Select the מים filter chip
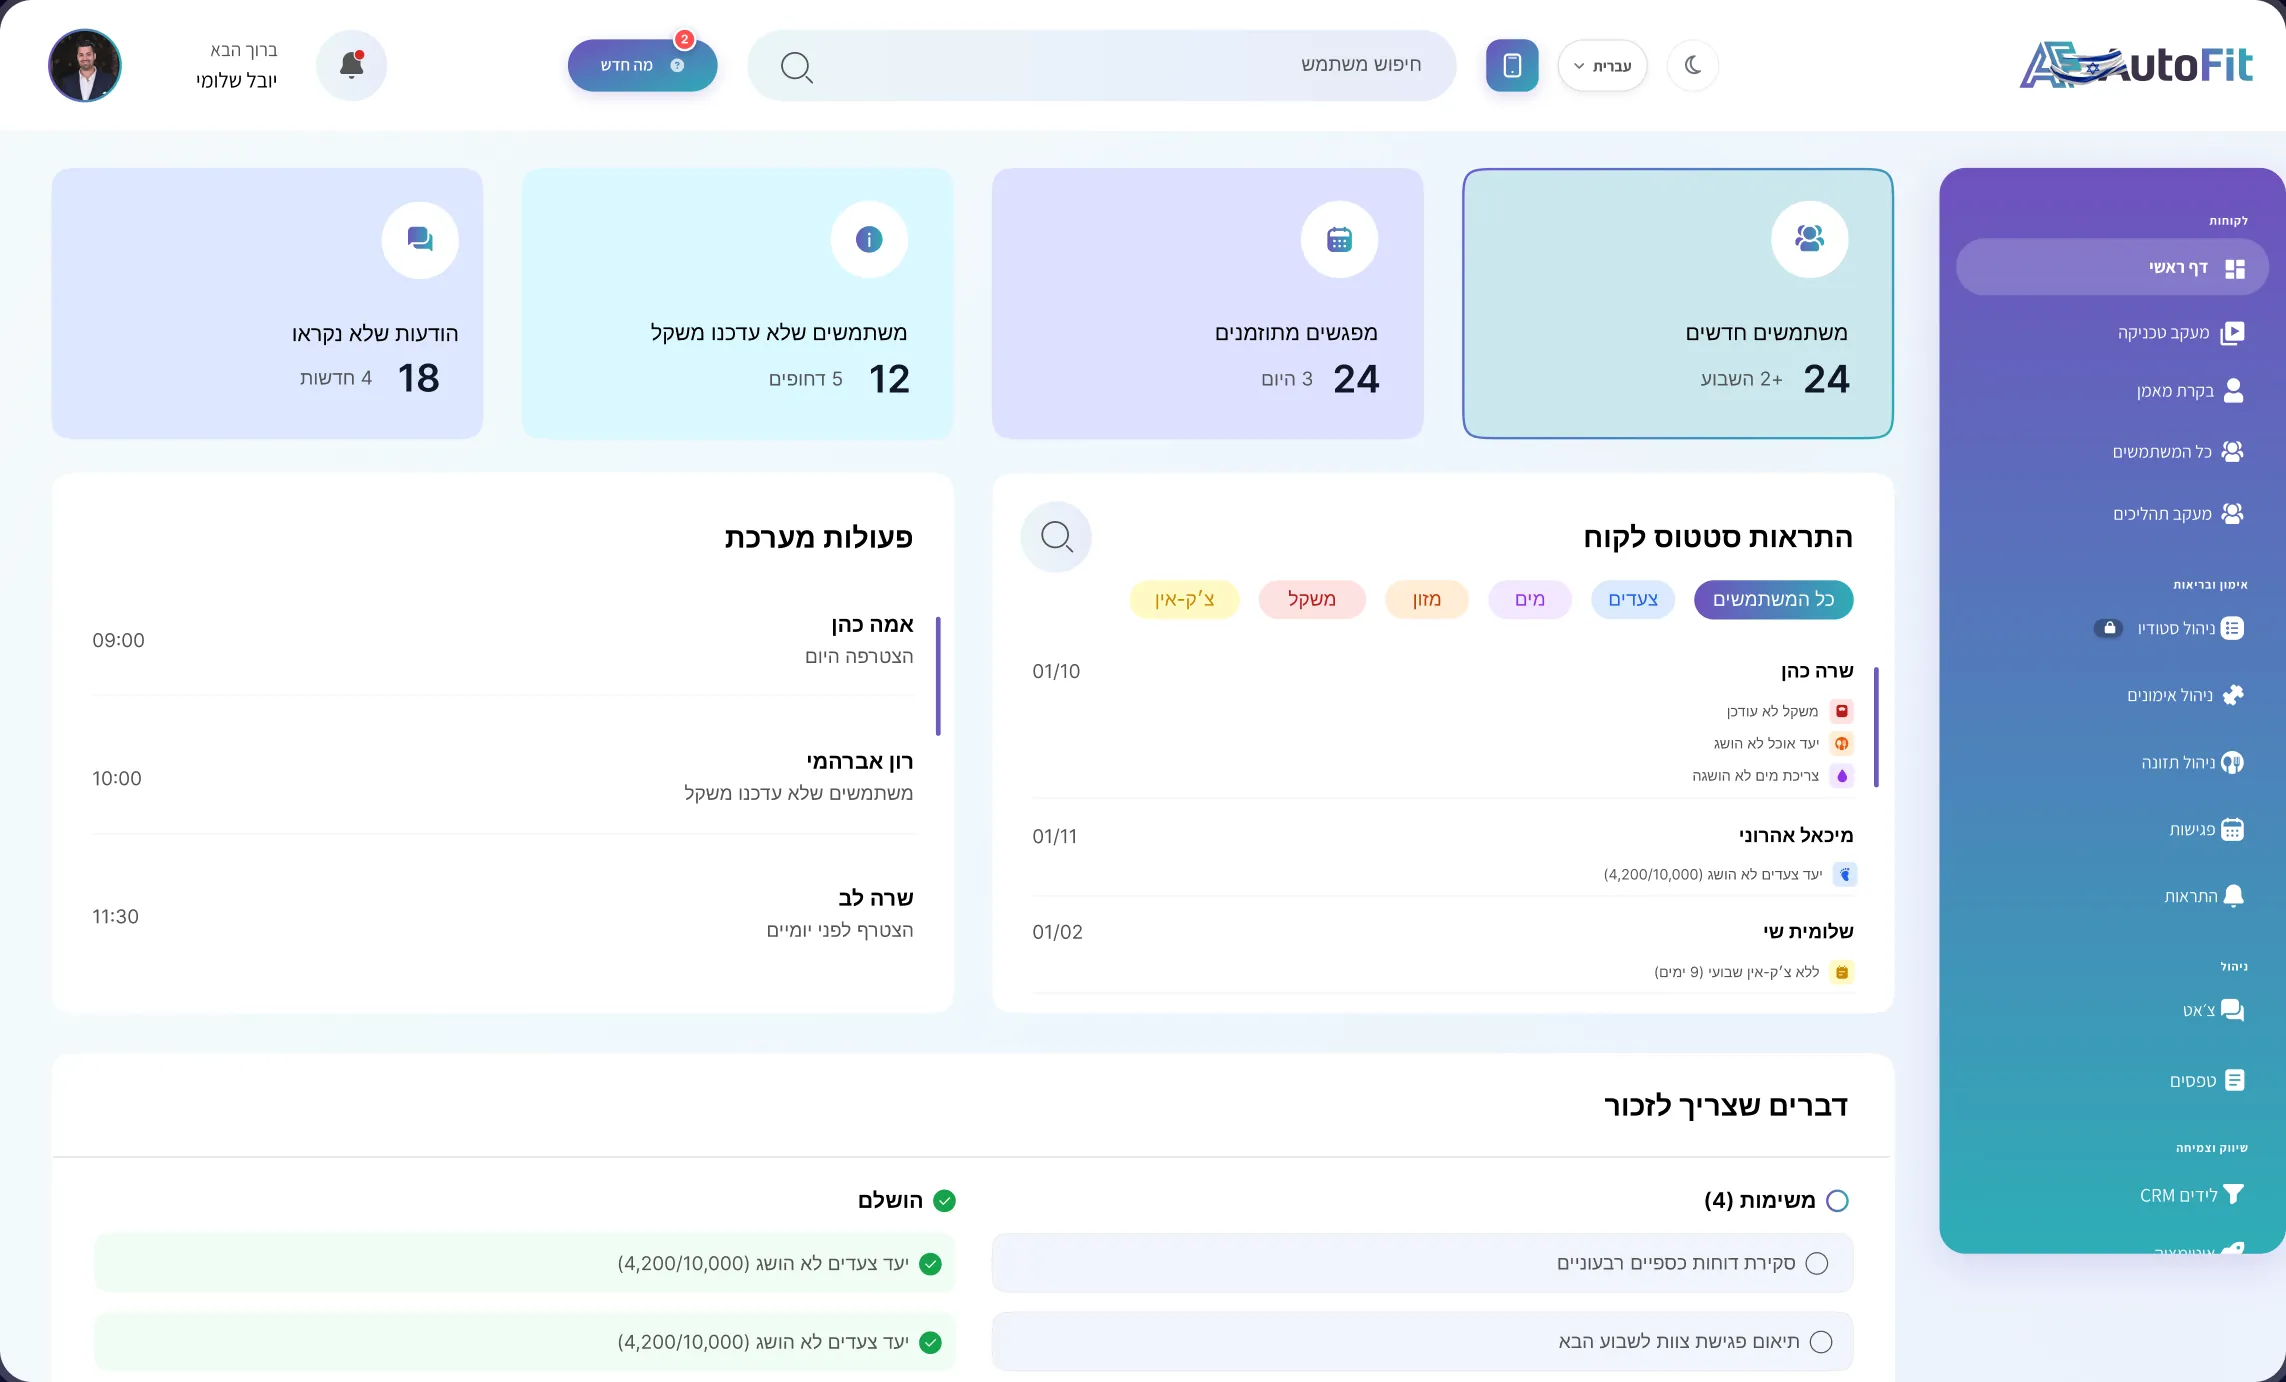This screenshot has width=2286, height=1382. click(x=1530, y=599)
